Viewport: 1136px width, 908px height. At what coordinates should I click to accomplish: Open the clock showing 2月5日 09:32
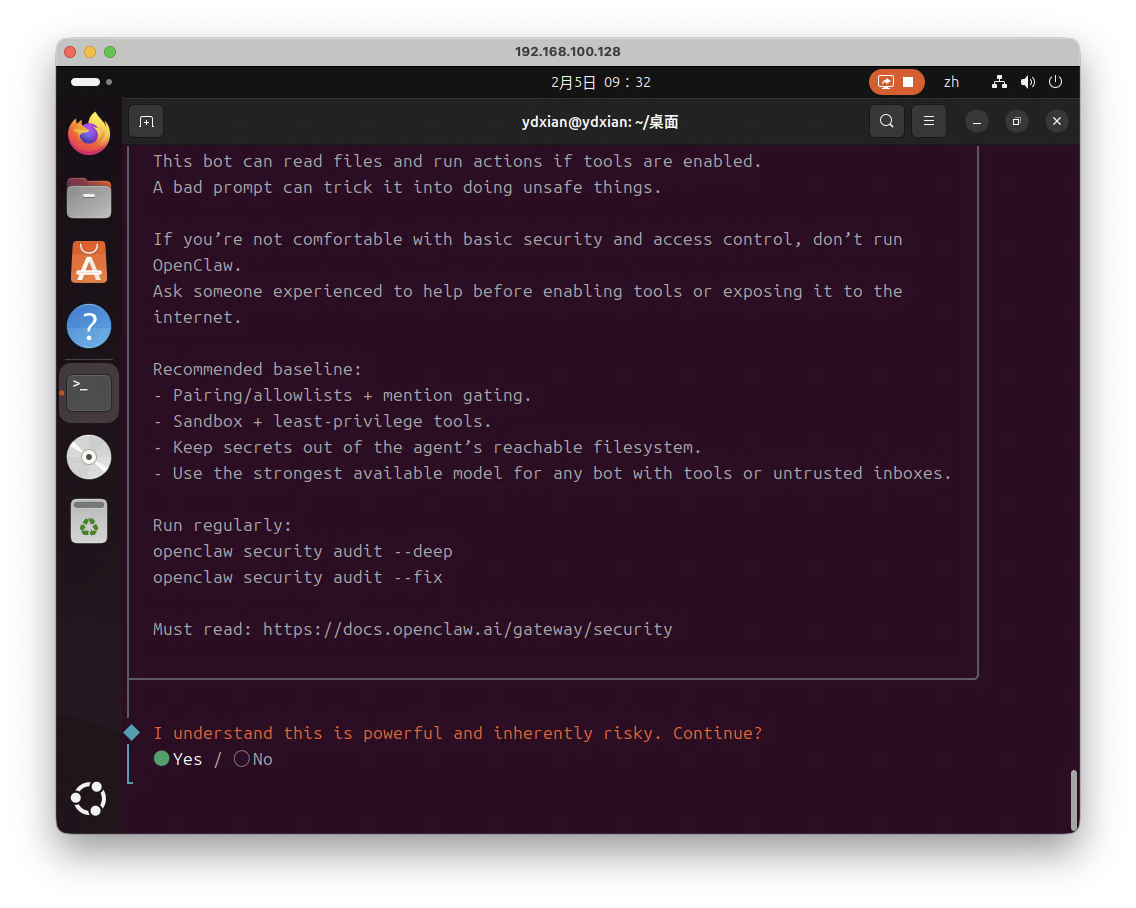pyautogui.click(x=601, y=83)
